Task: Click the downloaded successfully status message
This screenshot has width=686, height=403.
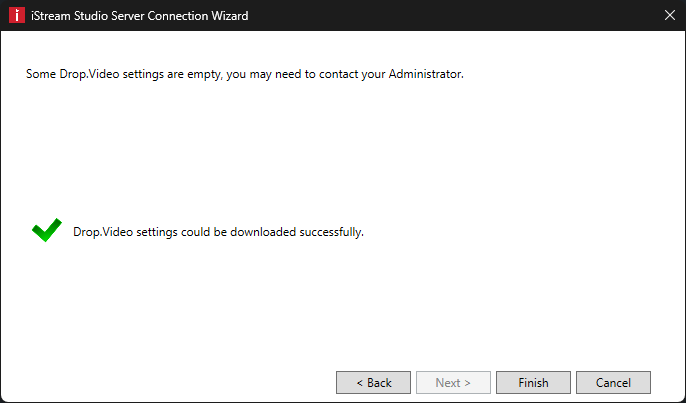Action: tap(218, 231)
